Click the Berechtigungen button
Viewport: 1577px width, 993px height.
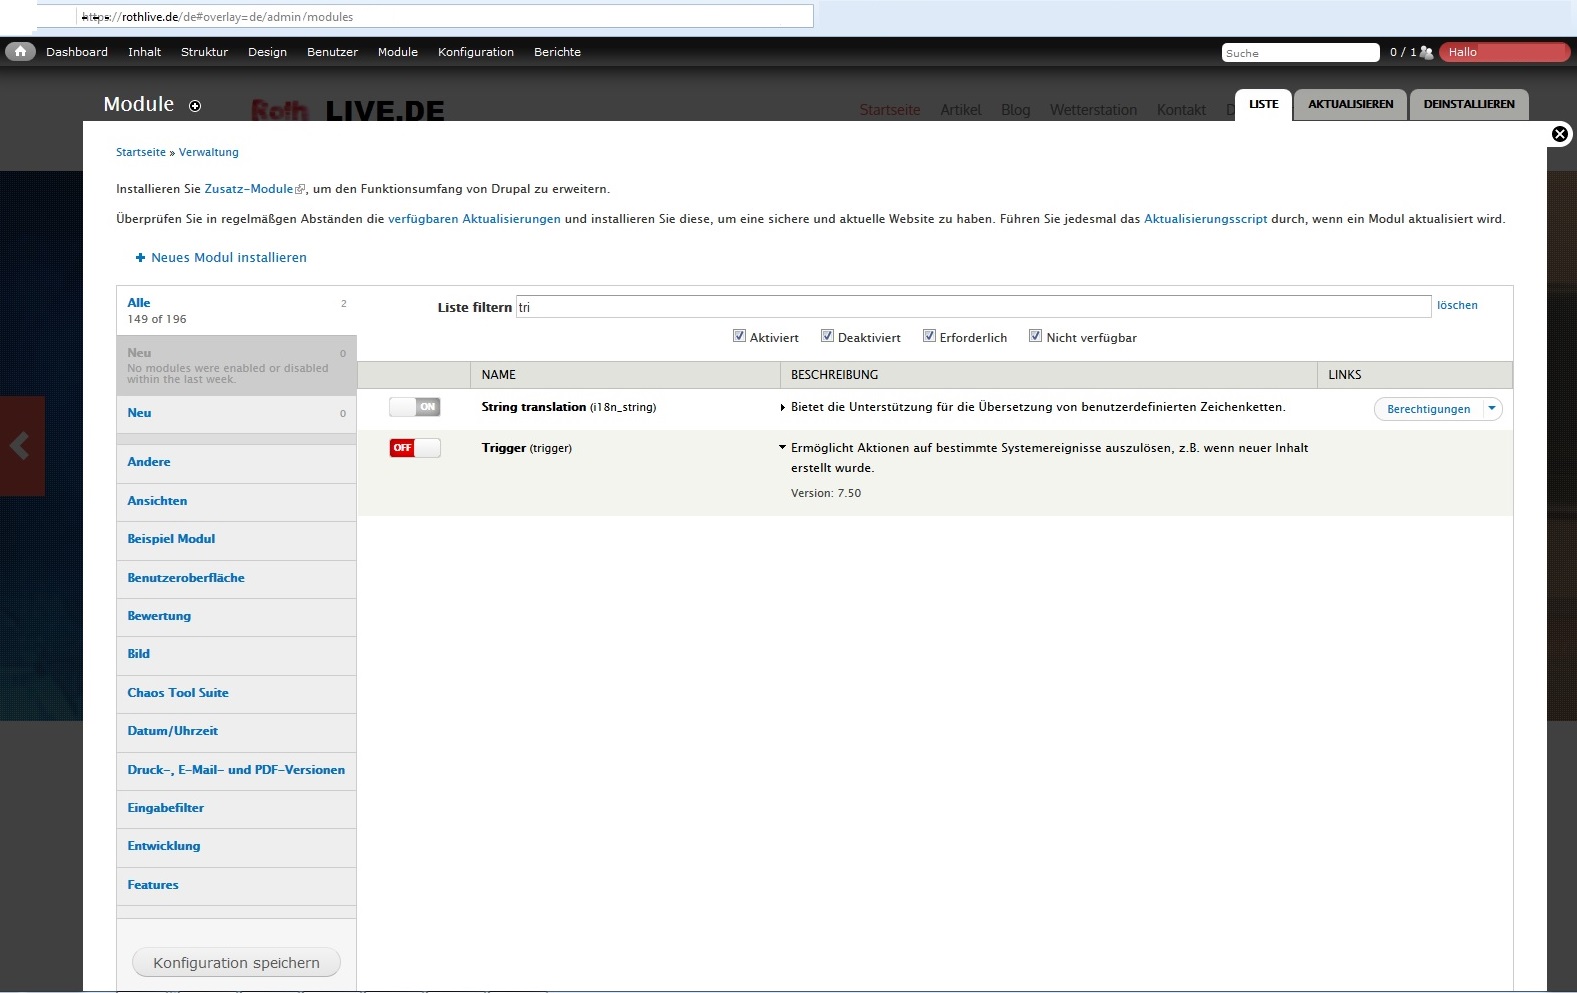coord(1428,409)
